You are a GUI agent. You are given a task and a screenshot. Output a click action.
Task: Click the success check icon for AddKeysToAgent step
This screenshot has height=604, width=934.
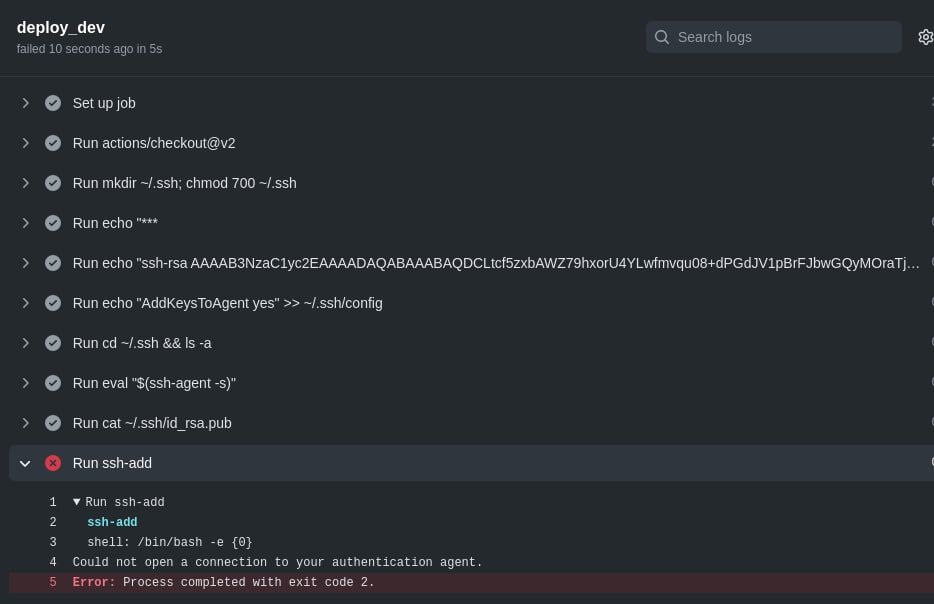[53, 303]
